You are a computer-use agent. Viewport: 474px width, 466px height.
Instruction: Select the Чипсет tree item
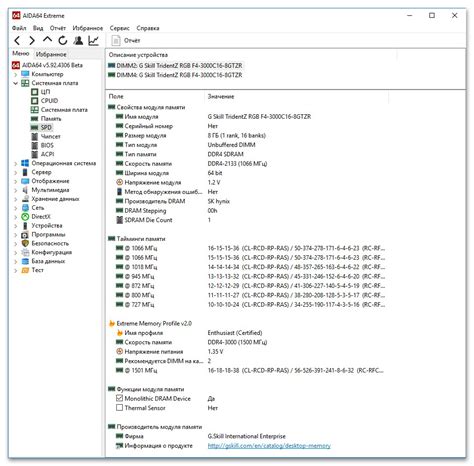point(46,136)
